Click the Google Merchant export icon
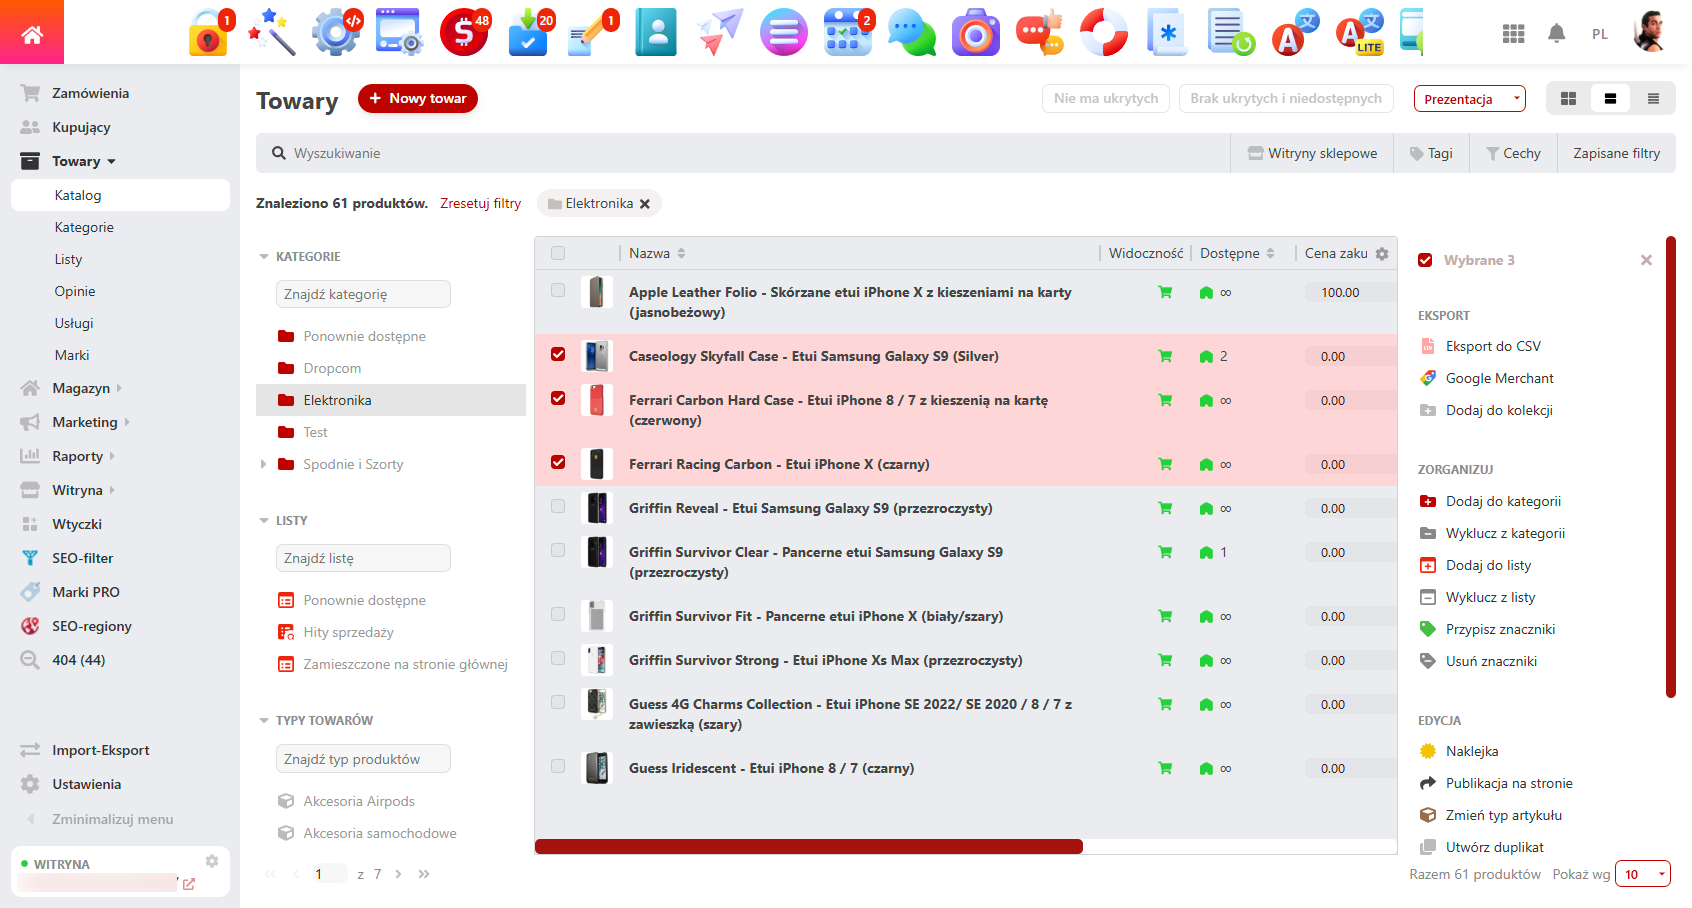Screen dimensions: 1692x908 (1428, 378)
